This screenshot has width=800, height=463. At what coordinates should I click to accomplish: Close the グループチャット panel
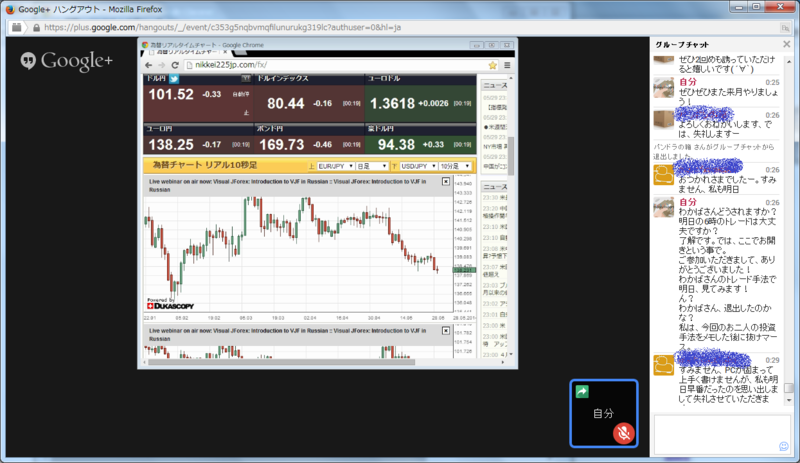786,44
